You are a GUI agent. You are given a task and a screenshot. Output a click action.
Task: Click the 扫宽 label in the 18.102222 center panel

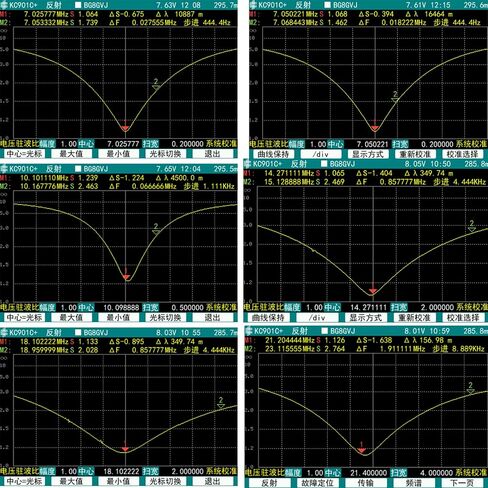[150, 471]
